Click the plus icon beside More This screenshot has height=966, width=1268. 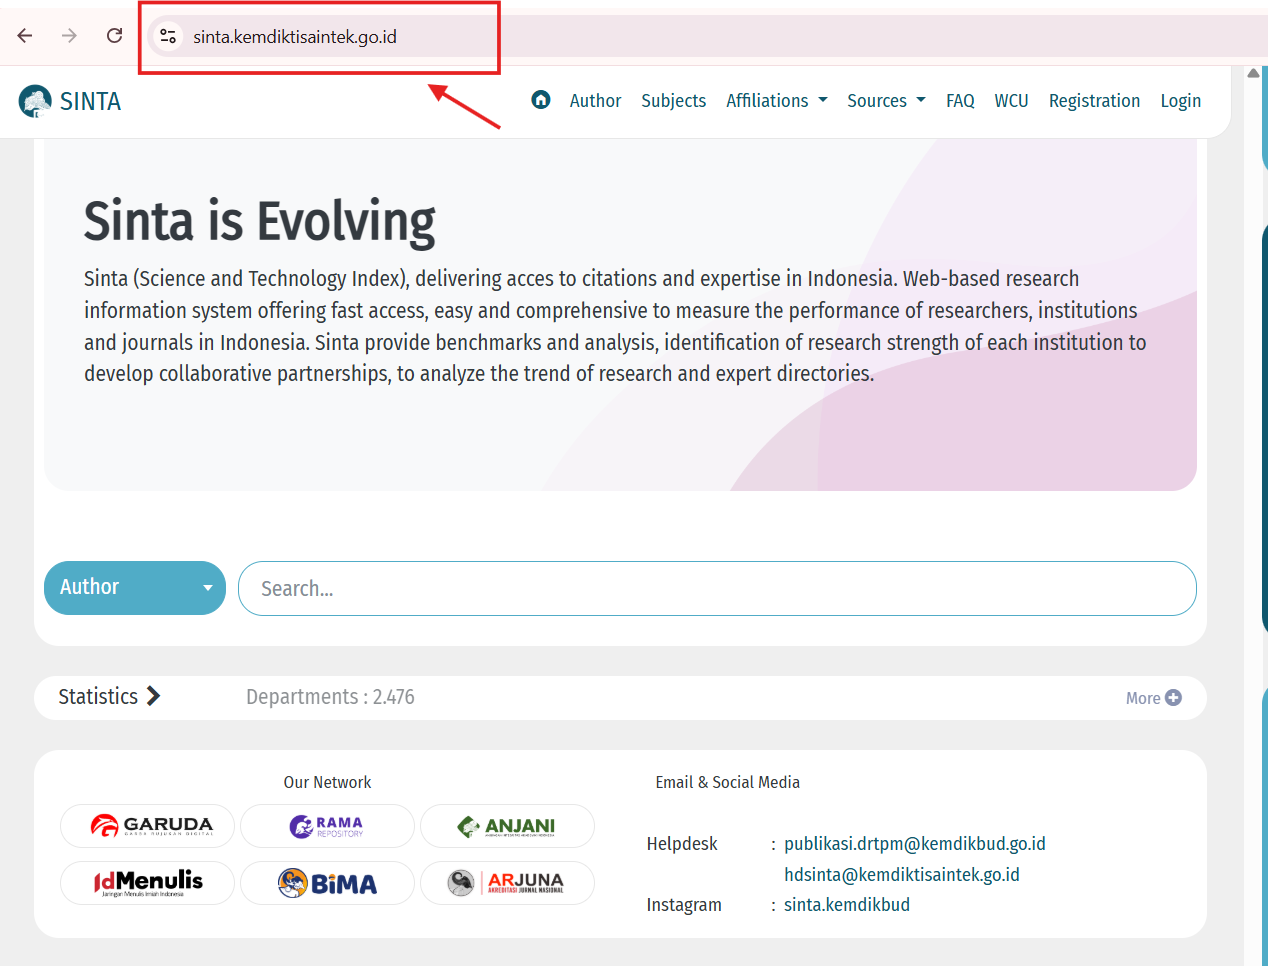1174,698
